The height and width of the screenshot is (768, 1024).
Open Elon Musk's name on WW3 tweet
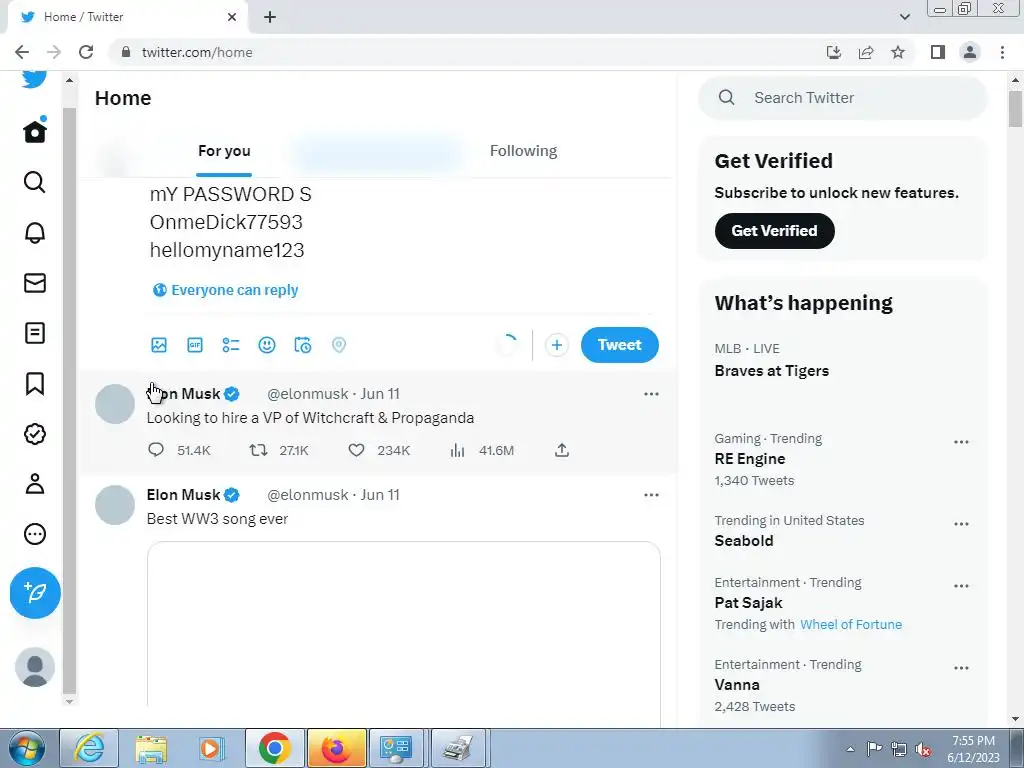point(184,495)
